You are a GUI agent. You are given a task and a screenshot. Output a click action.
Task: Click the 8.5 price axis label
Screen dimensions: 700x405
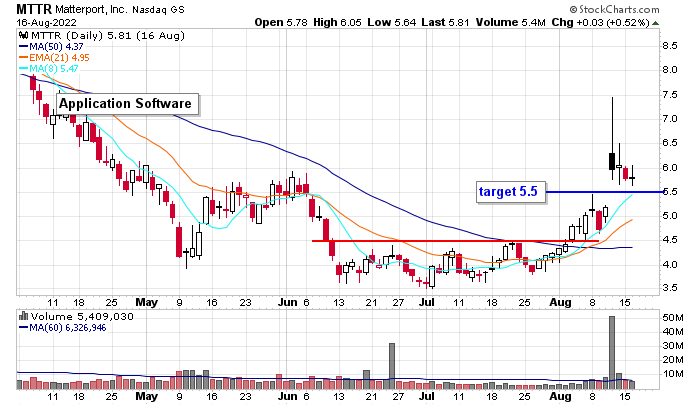(670, 46)
